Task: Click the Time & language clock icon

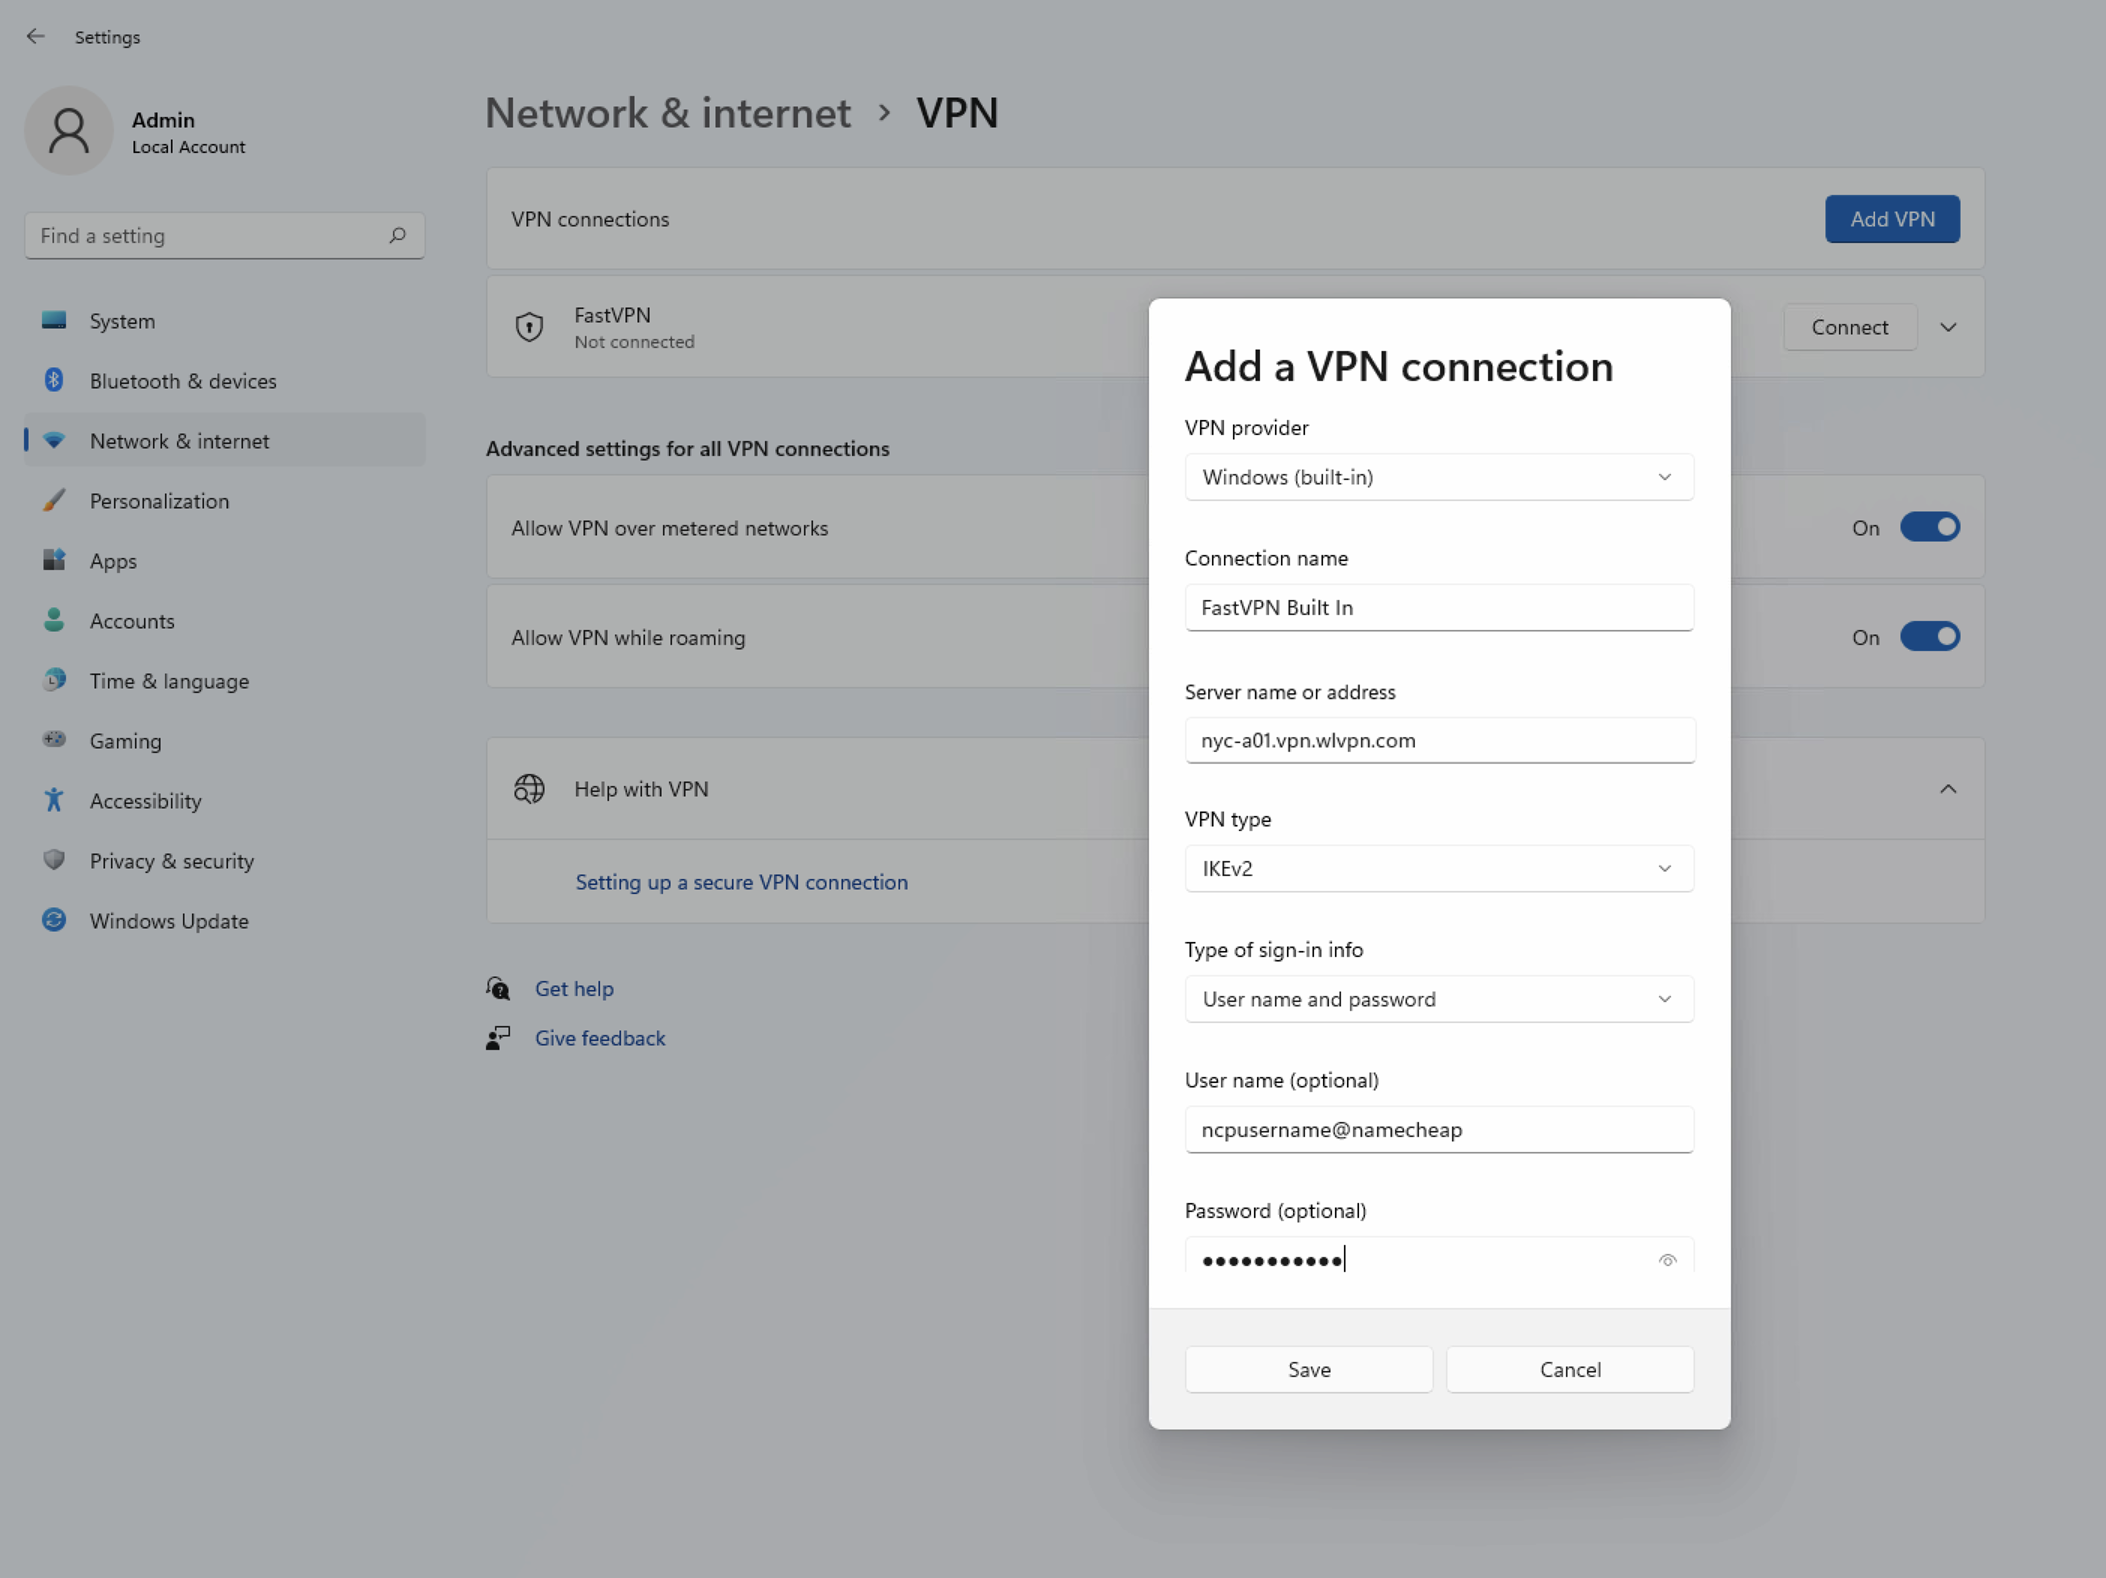Action: coord(54,681)
